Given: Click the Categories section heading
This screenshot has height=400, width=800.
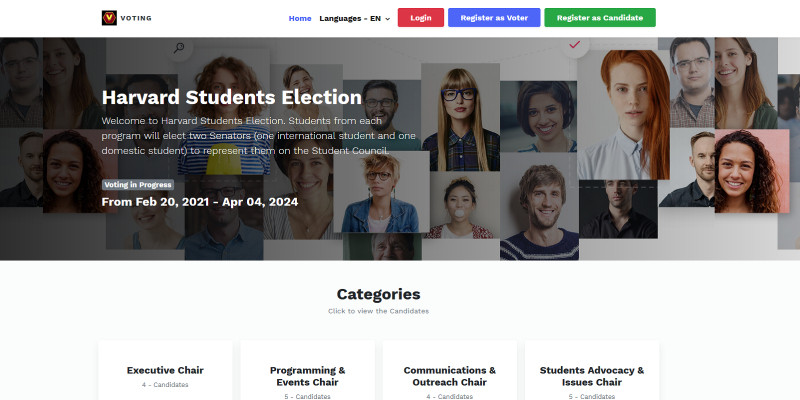Looking at the screenshot, I should pyautogui.click(x=378, y=294).
